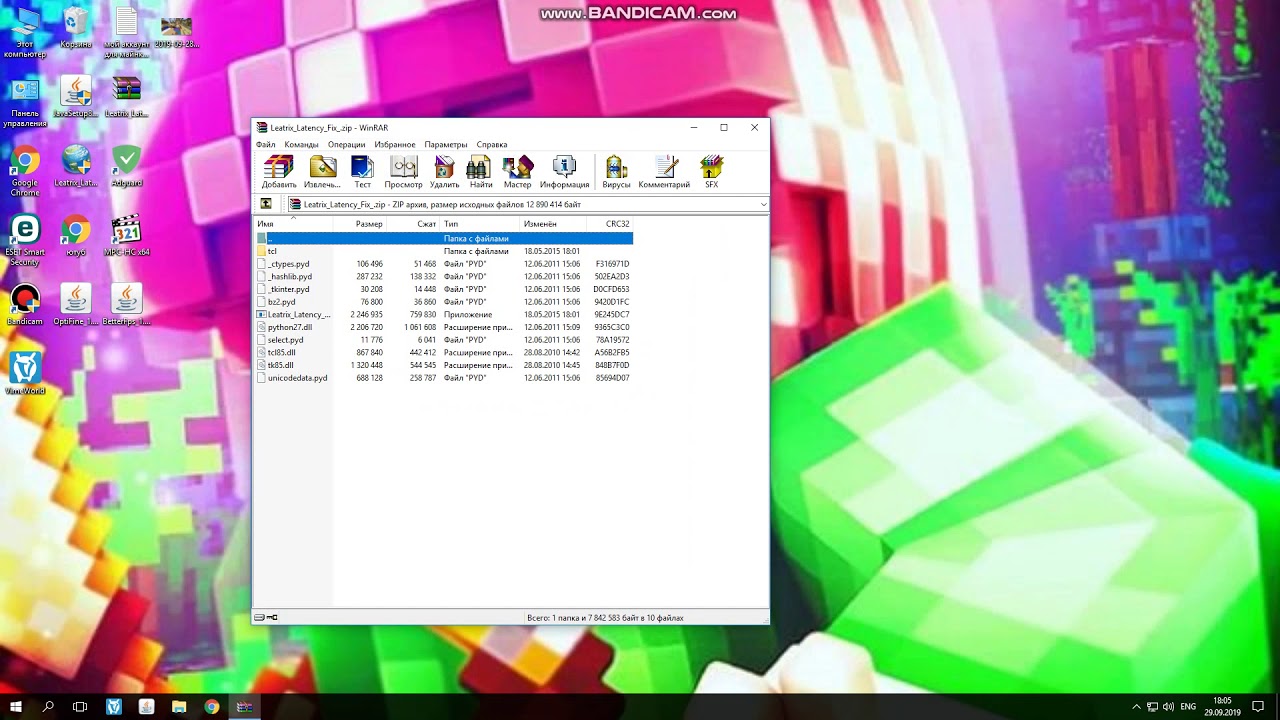This screenshot has height=720, width=1280.
Task: Click the taskbar search magnifier
Action: click(48, 707)
